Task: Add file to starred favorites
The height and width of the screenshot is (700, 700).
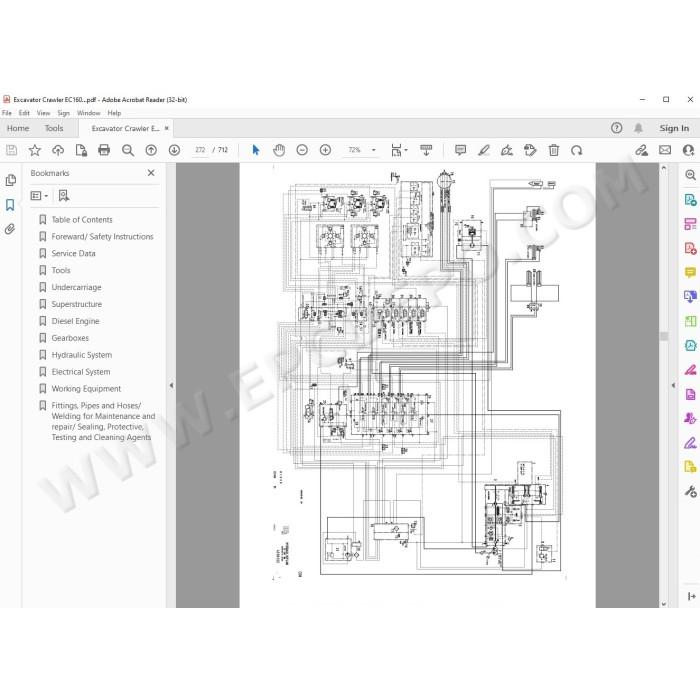Action: click(35, 150)
